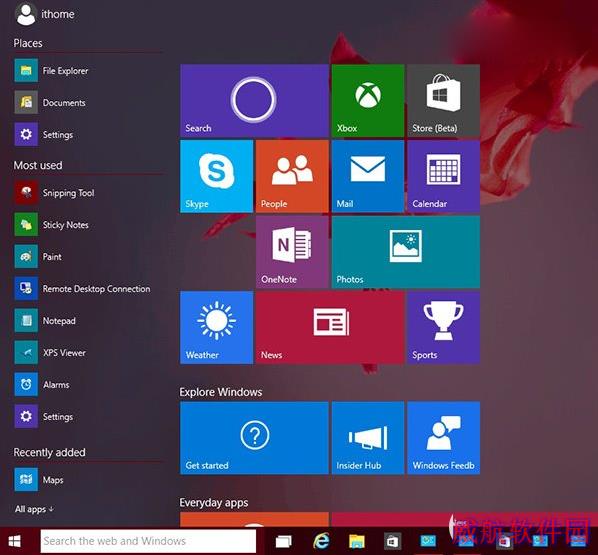Image resolution: width=598 pixels, height=555 pixels.
Task: Open the ithome user account menu
Action: point(45,14)
